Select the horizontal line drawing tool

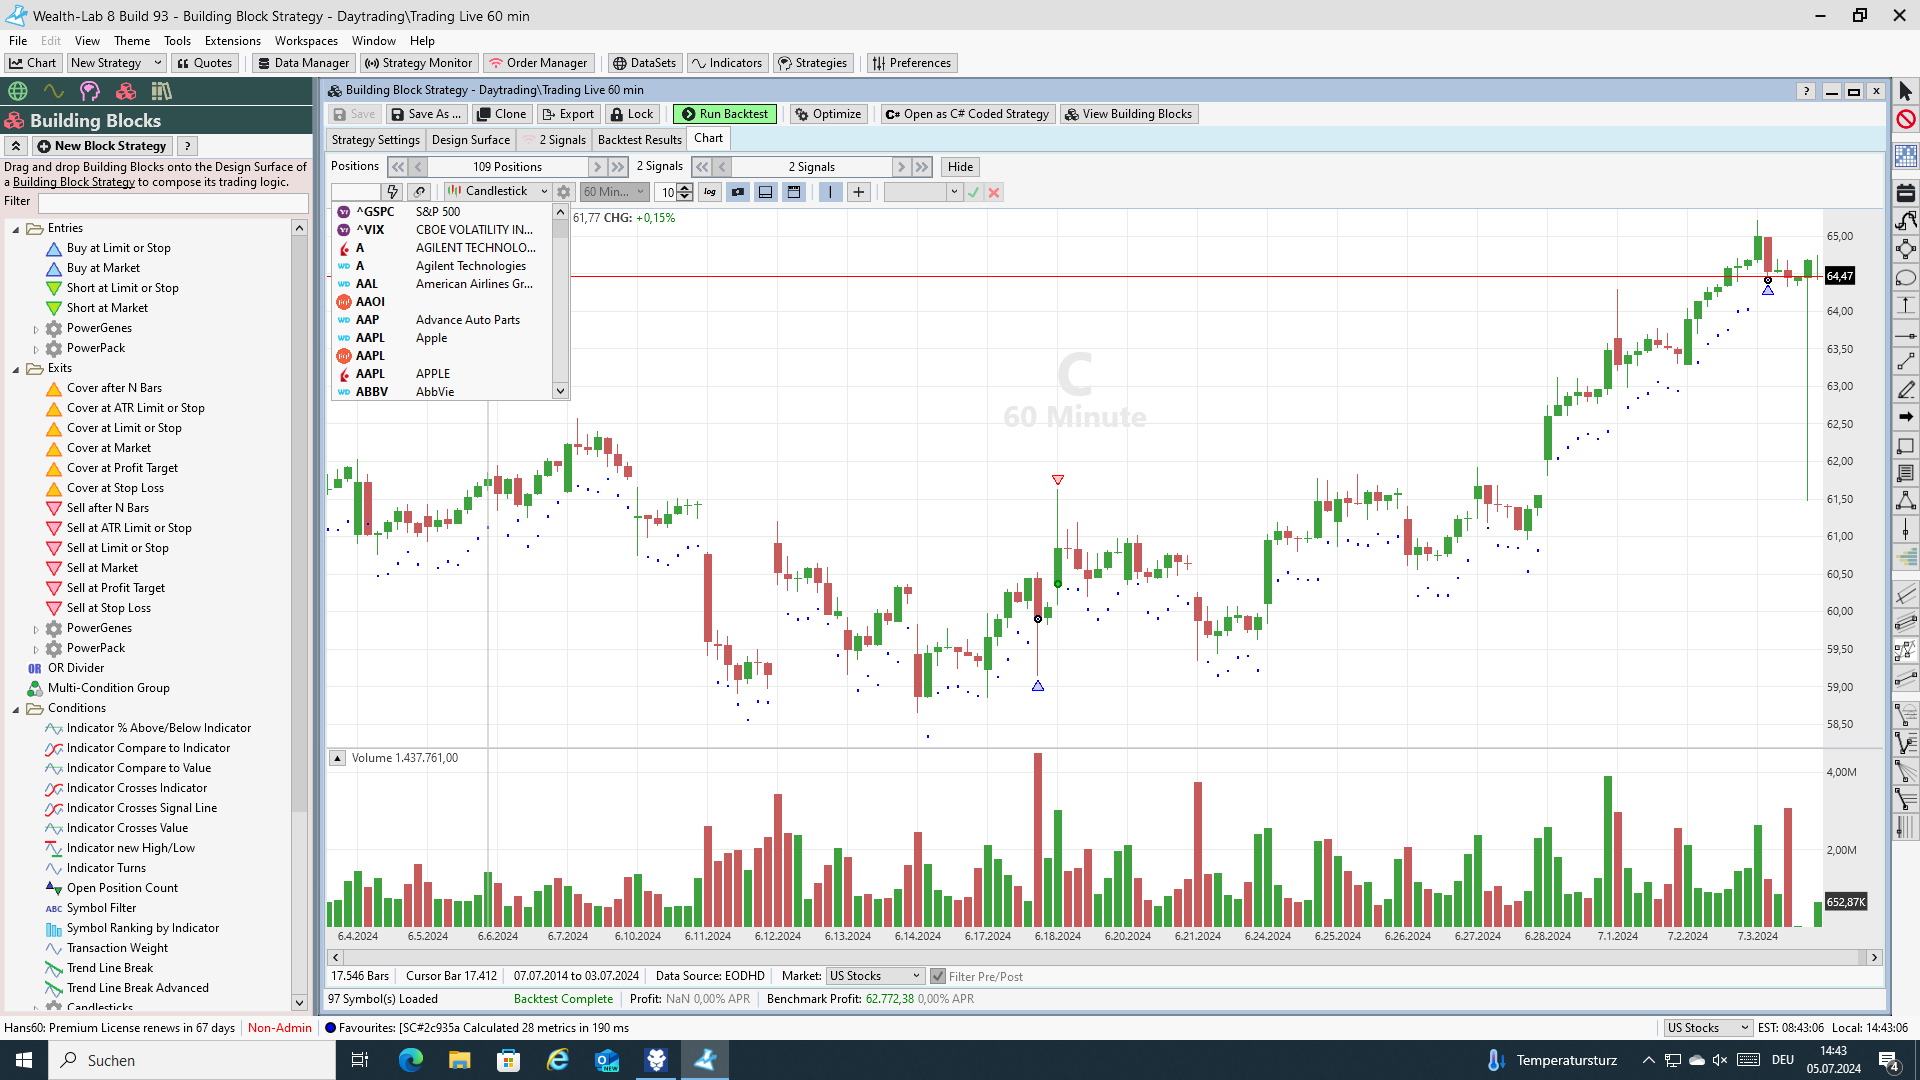1905,335
